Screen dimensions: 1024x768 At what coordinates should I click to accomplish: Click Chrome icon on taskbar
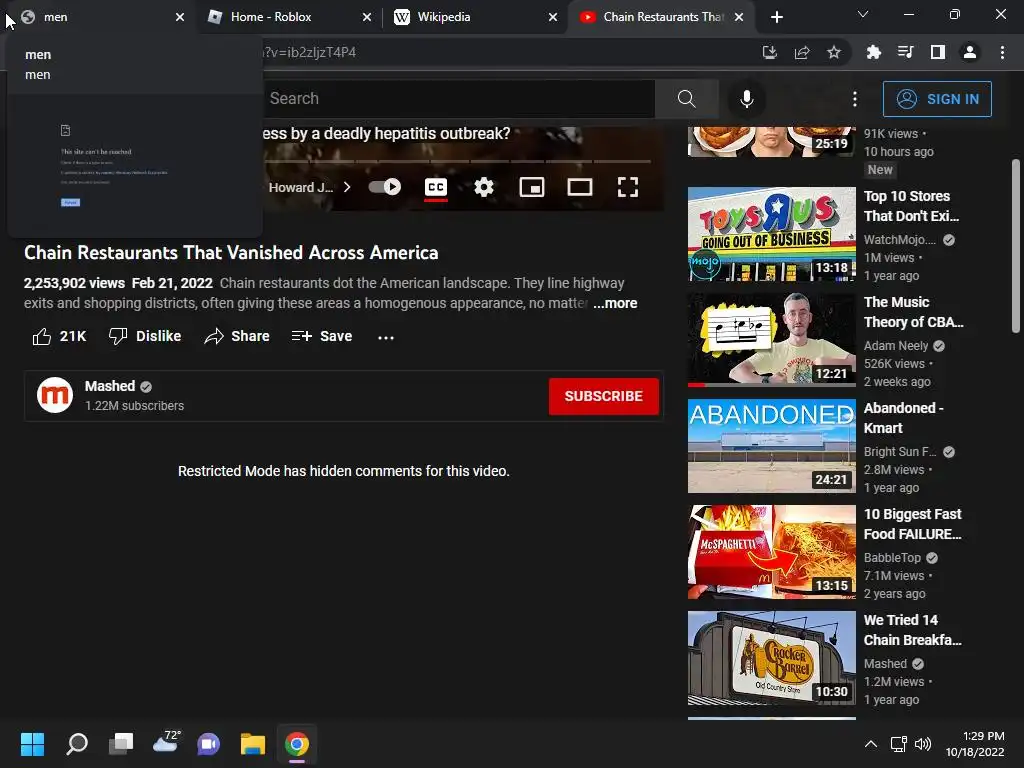[x=296, y=744]
